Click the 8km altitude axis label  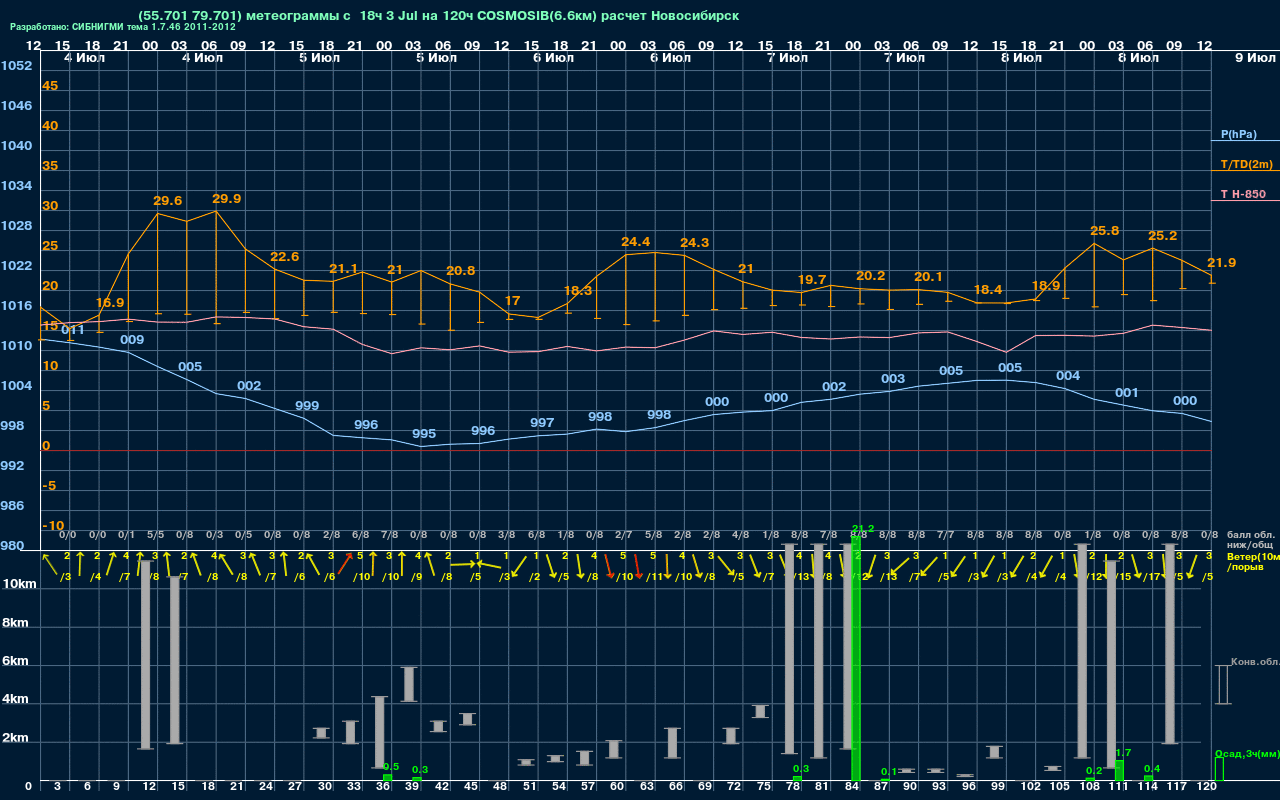point(17,623)
